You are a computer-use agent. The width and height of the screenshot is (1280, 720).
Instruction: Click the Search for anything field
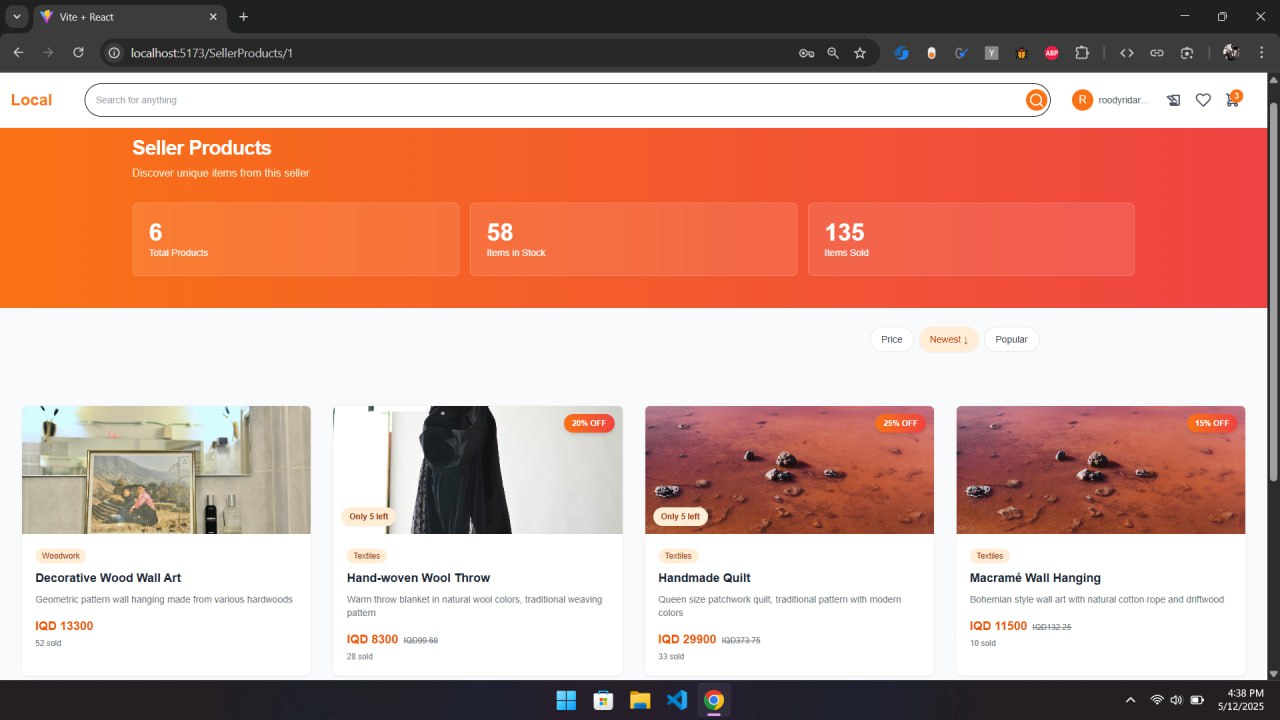550,100
